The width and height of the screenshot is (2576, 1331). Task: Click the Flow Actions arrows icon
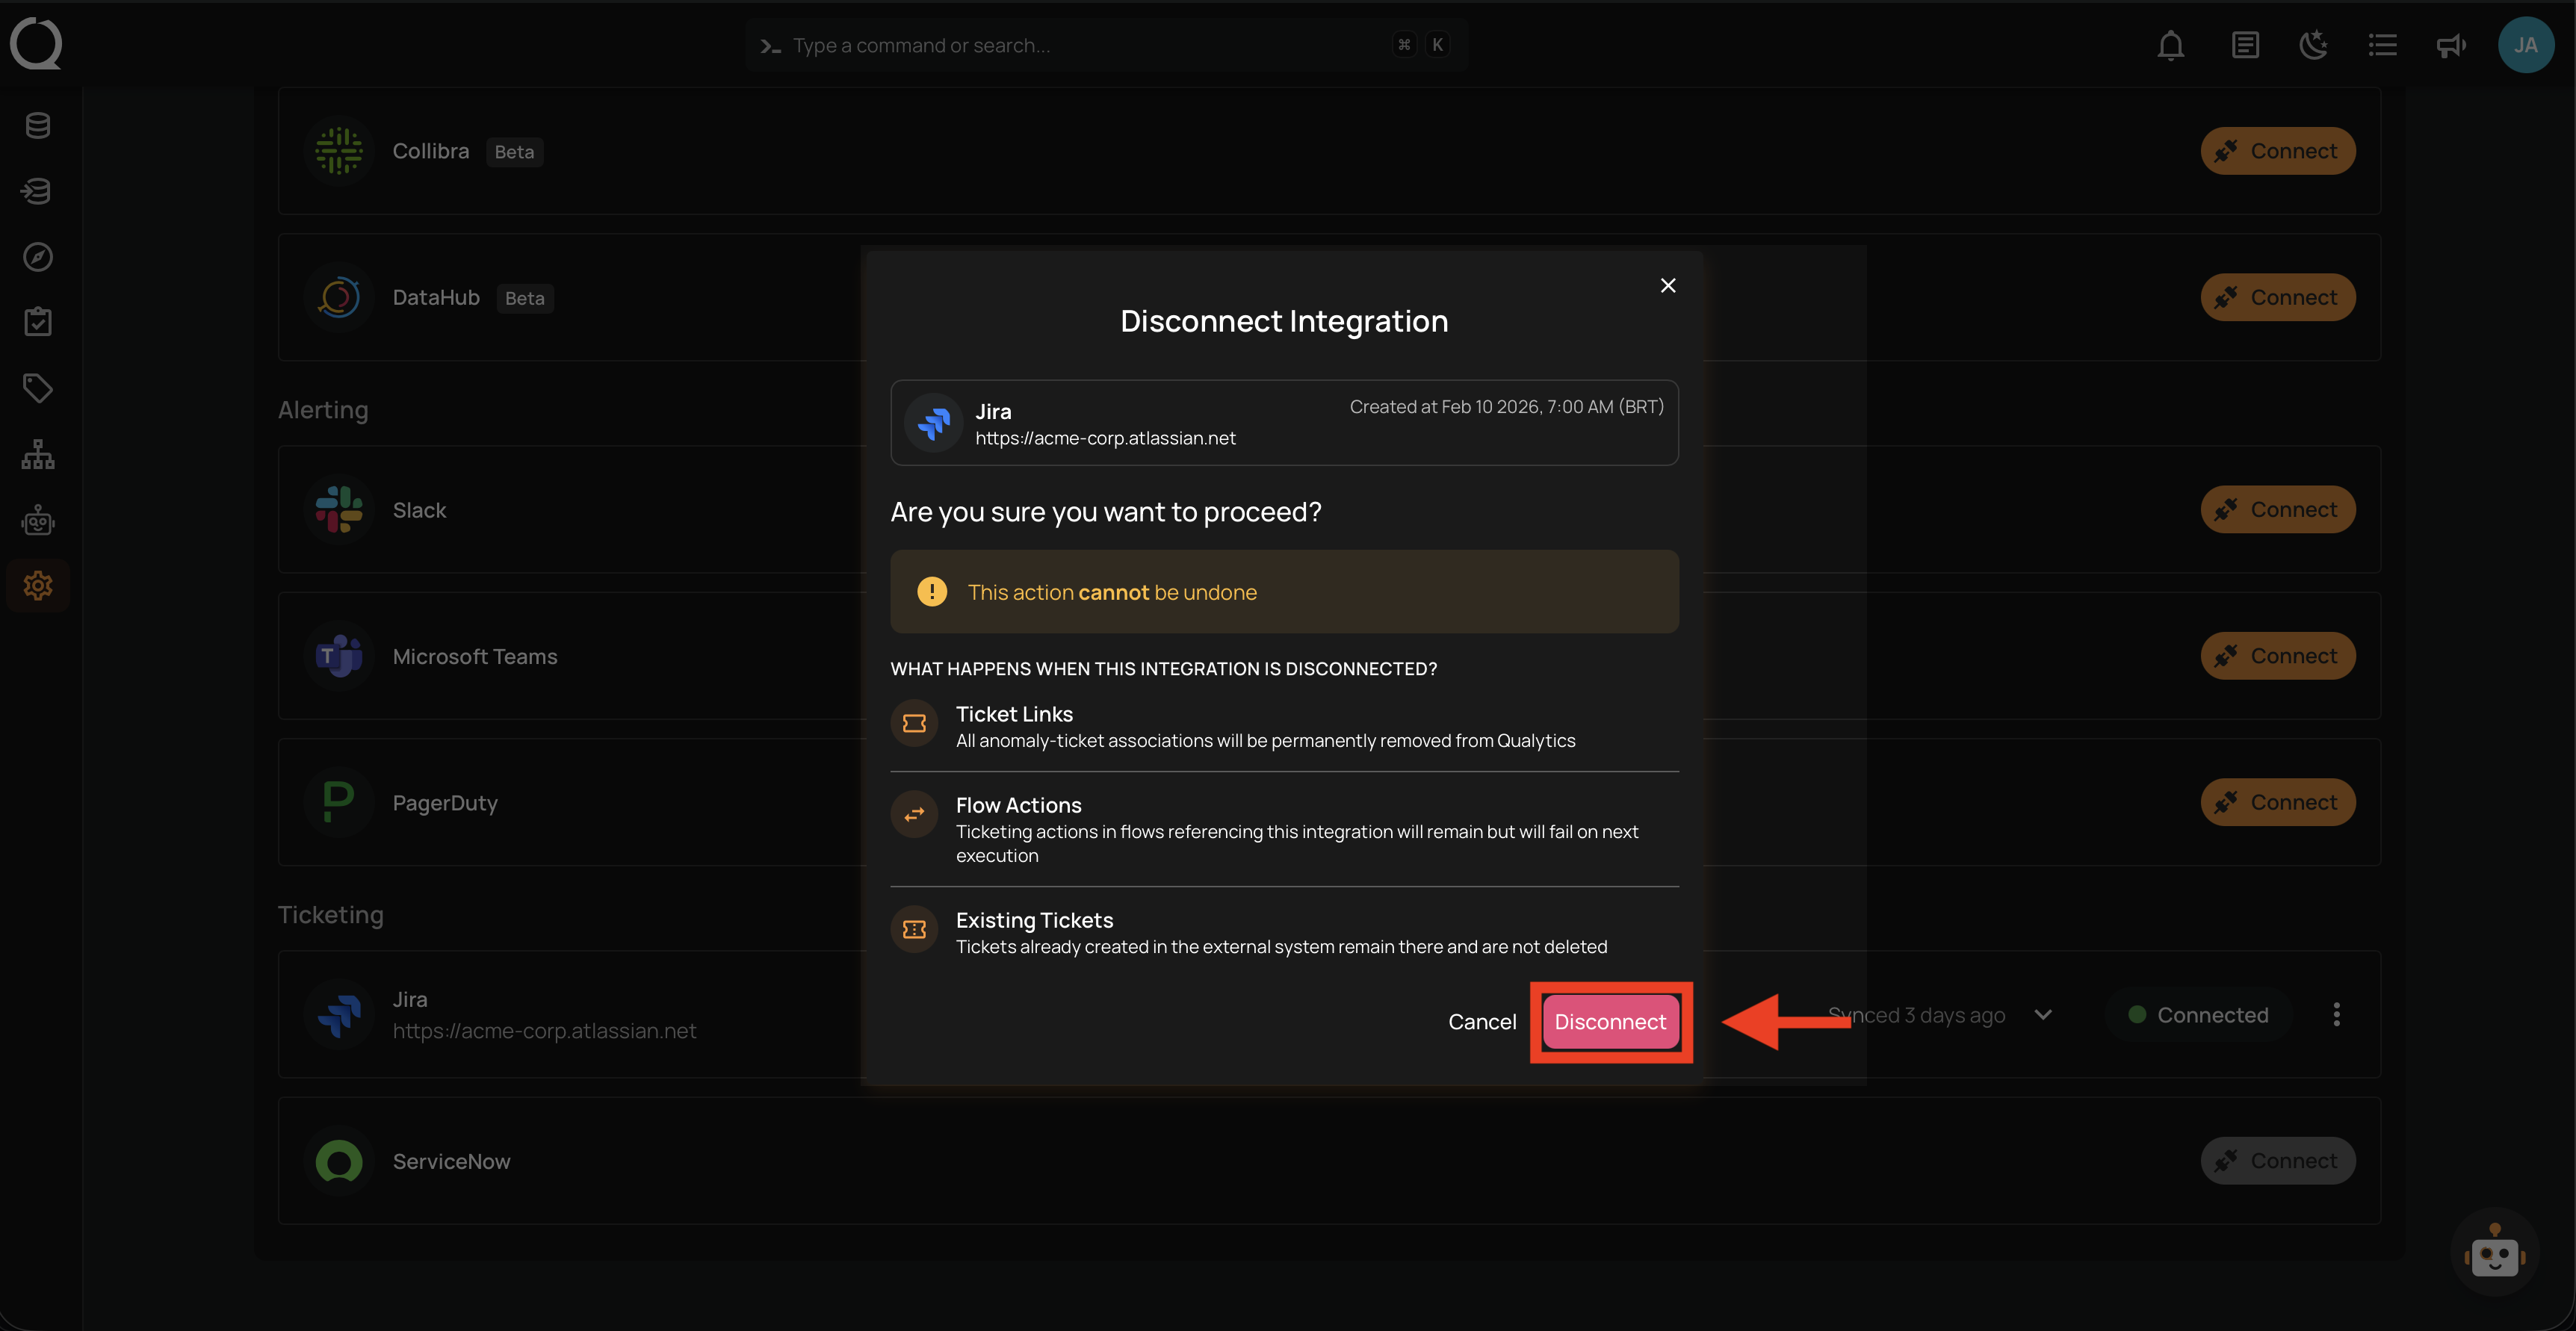pyautogui.click(x=914, y=815)
